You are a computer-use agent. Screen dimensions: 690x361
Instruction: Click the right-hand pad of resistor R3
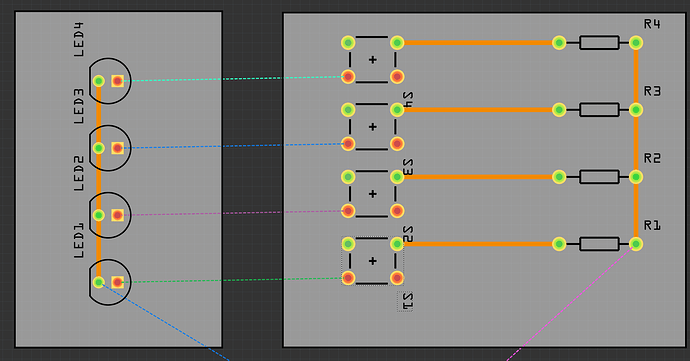636,110
